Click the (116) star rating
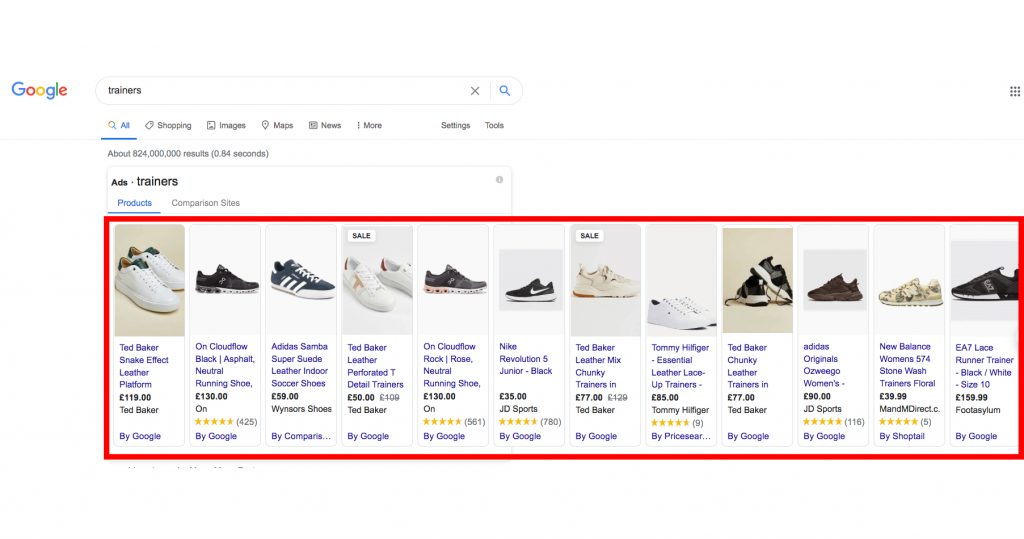This screenshot has height=539, width=1024. (x=834, y=422)
